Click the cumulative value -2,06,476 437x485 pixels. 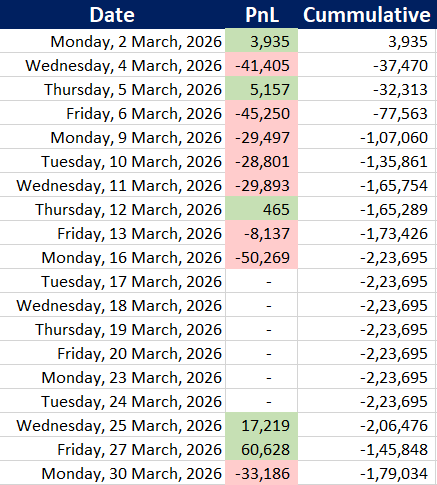367,425
